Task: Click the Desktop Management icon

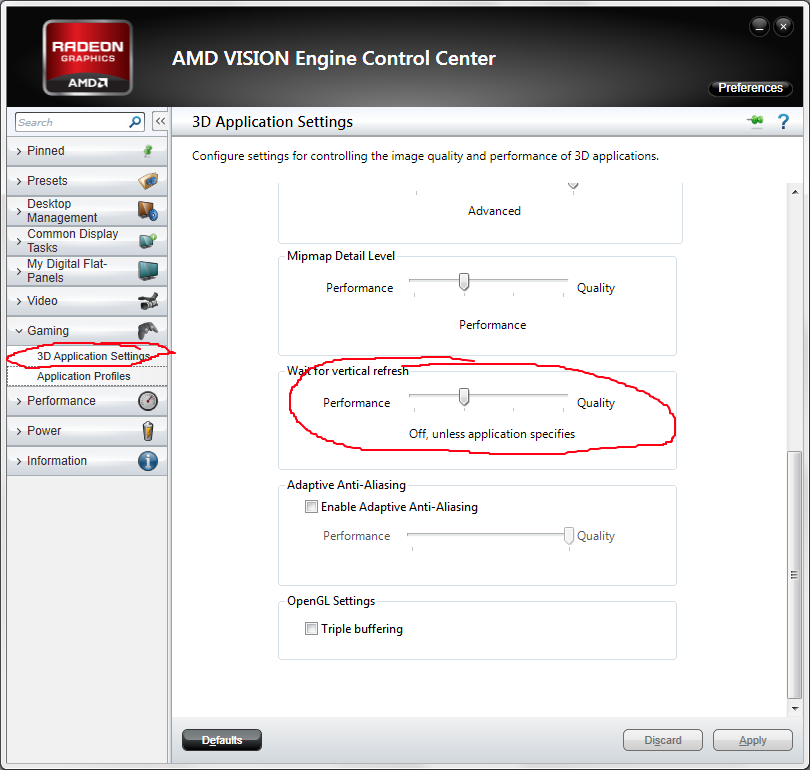Action: tap(148, 211)
